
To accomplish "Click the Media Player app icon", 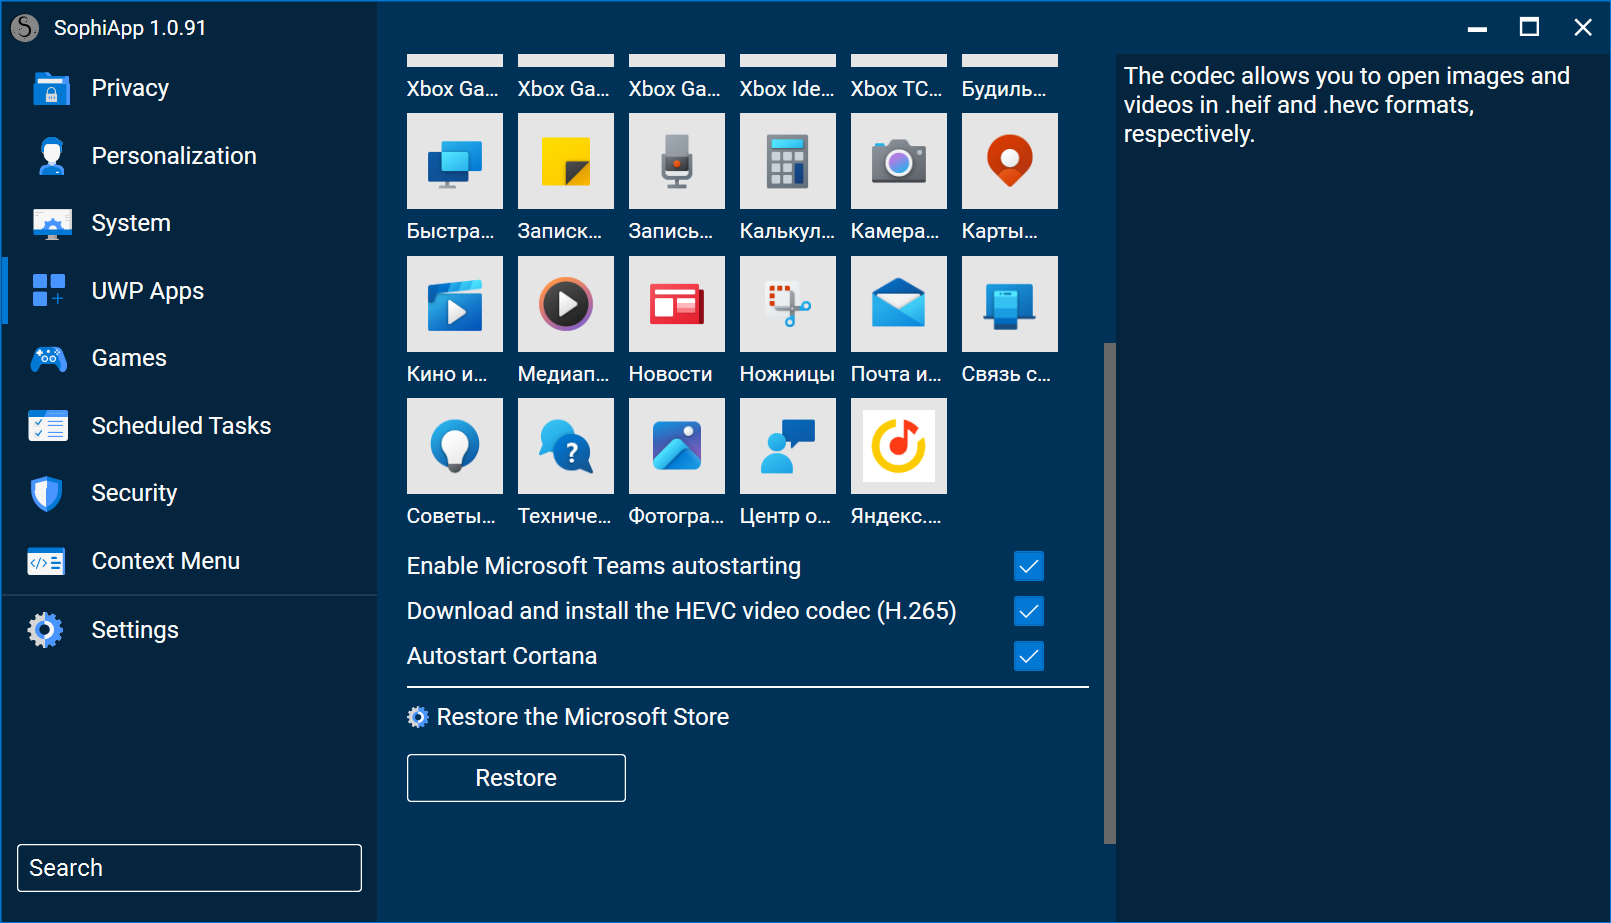I will point(565,305).
